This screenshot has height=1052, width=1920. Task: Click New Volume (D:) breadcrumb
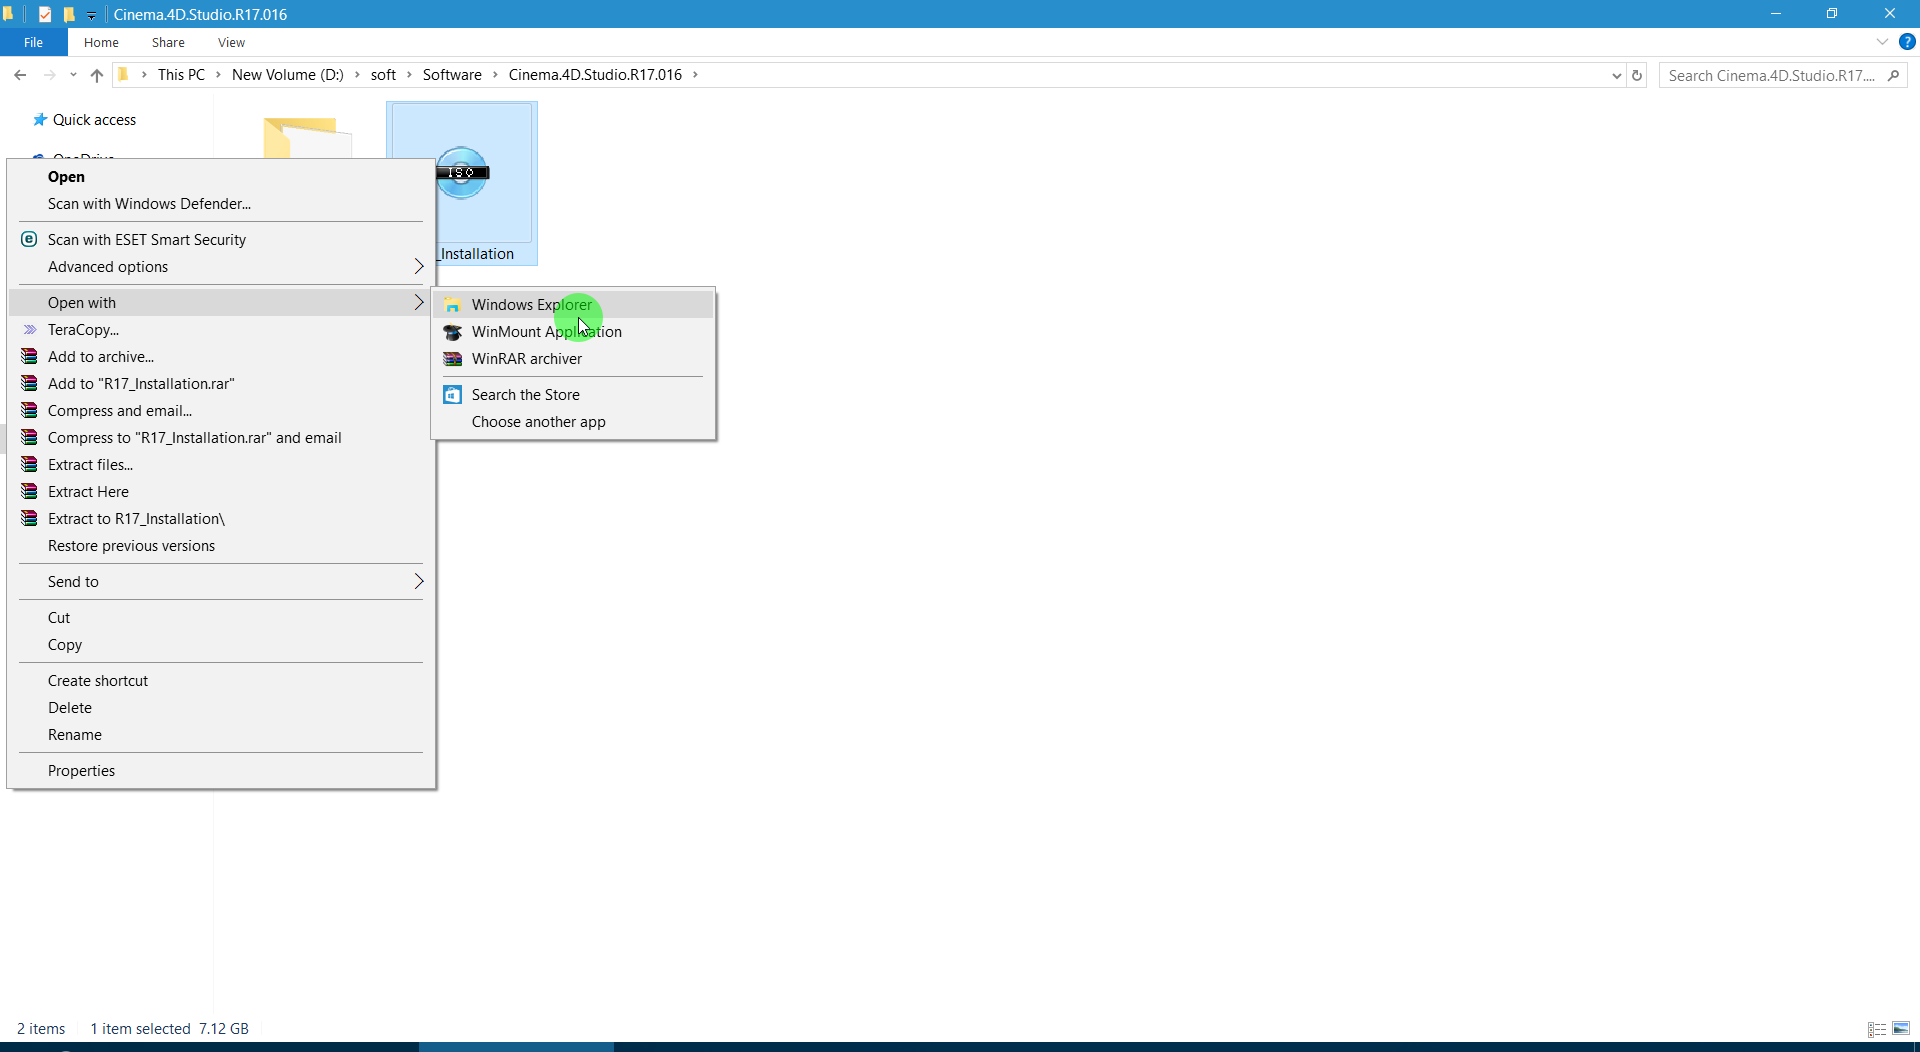[288, 75]
